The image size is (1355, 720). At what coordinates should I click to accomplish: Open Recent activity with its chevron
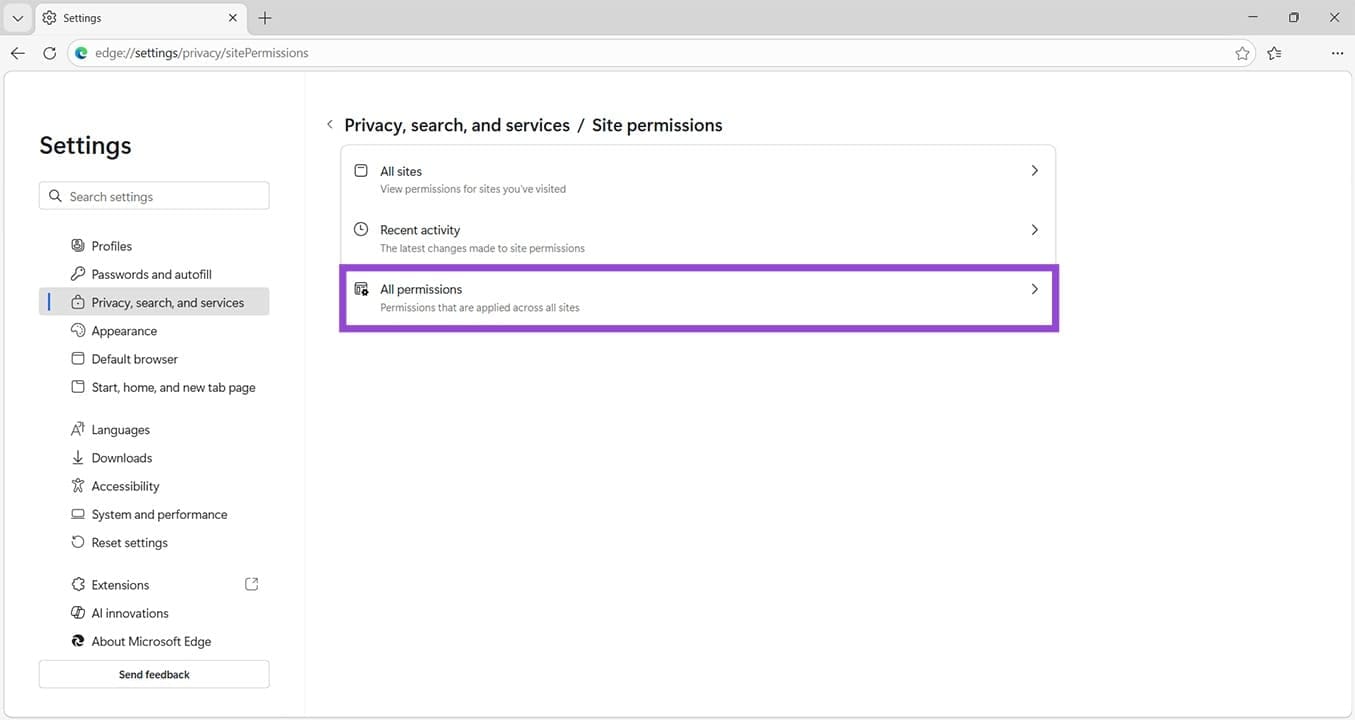pos(1035,229)
